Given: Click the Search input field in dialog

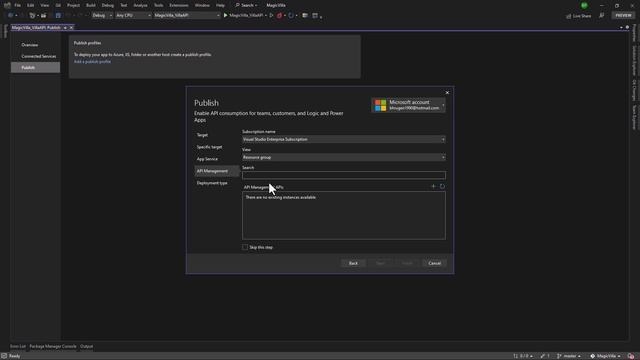Looking at the screenshot, I should pos(344,175).
